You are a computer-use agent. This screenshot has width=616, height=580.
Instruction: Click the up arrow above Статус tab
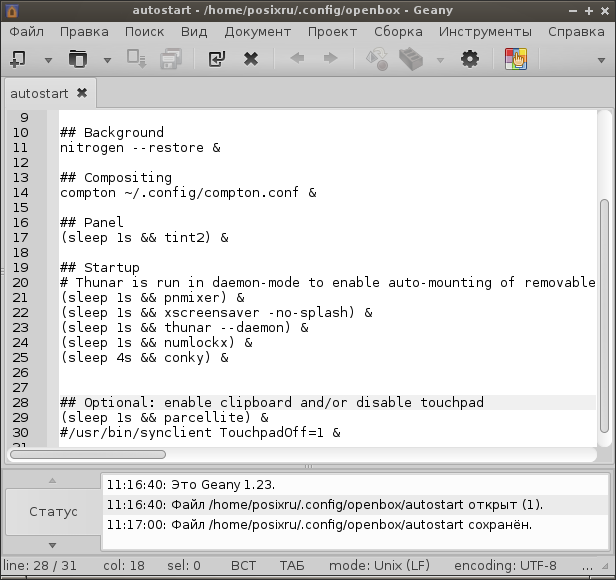[x=52, y=481]
